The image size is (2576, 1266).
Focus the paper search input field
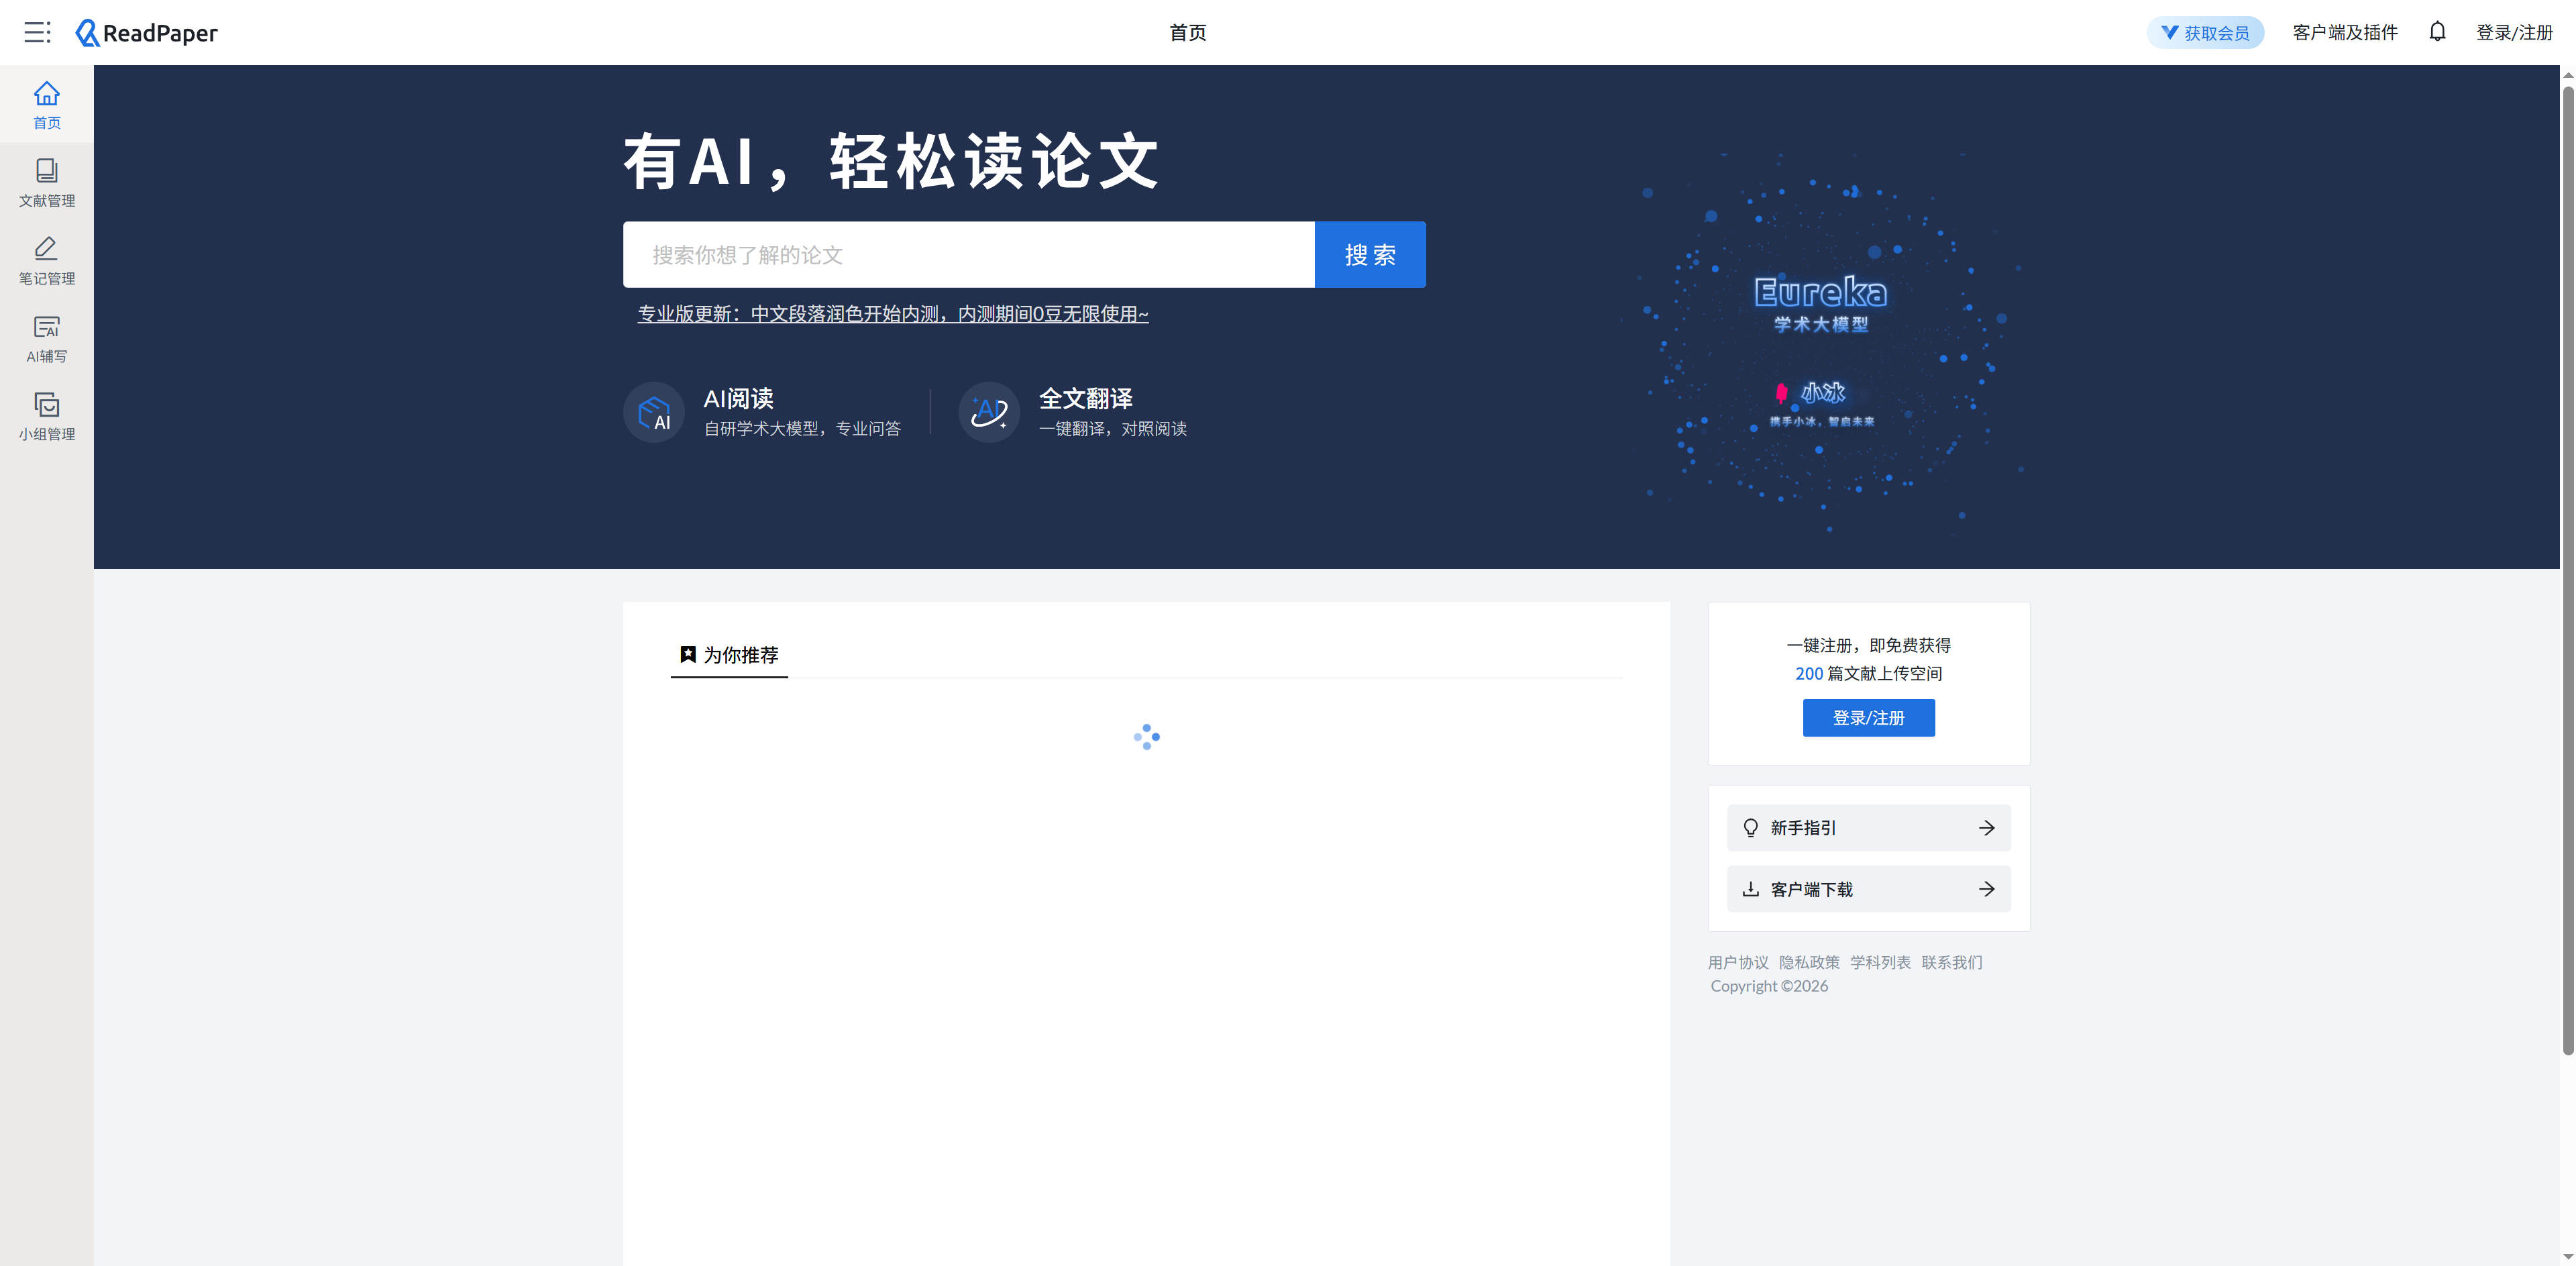[x=968, y=255]
